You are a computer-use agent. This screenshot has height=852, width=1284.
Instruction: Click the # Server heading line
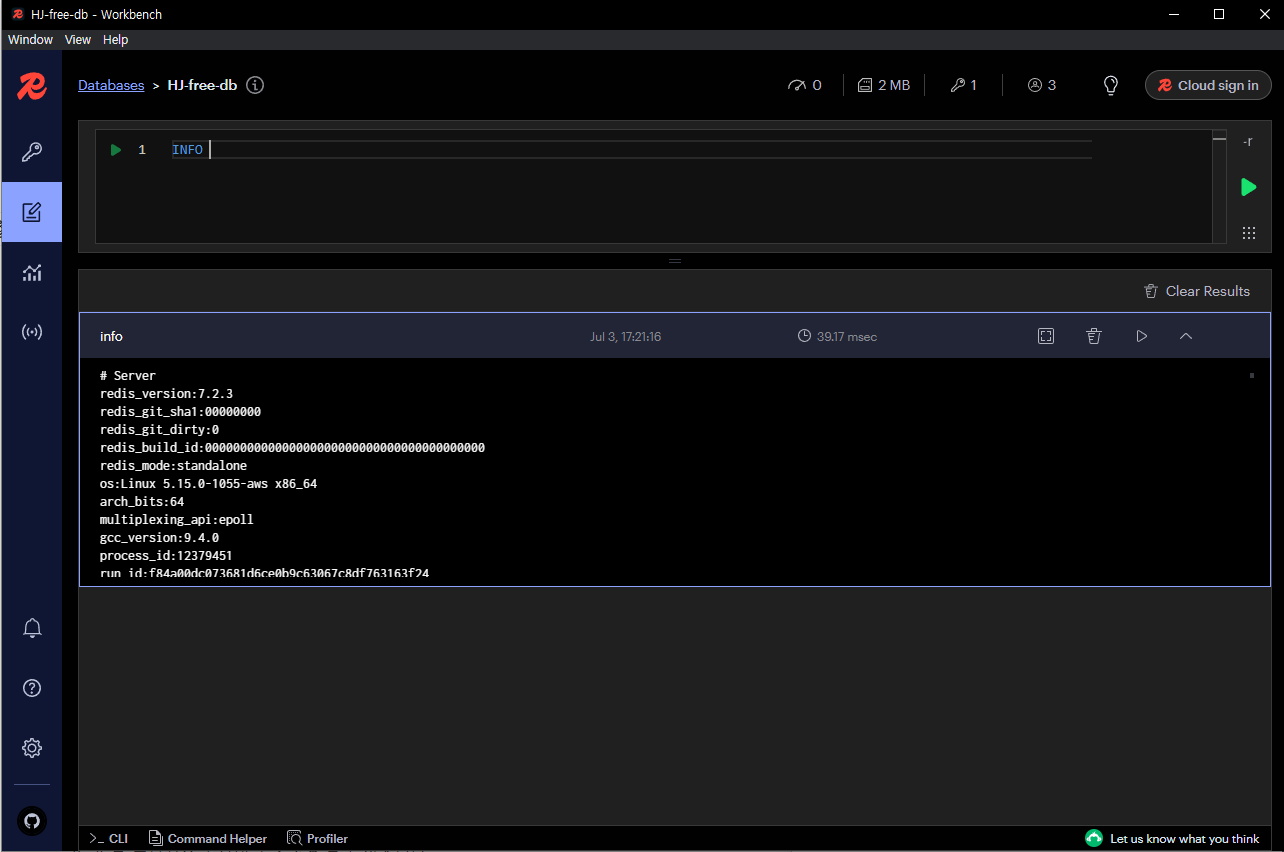pyautogui.click(x=127, y=375)
